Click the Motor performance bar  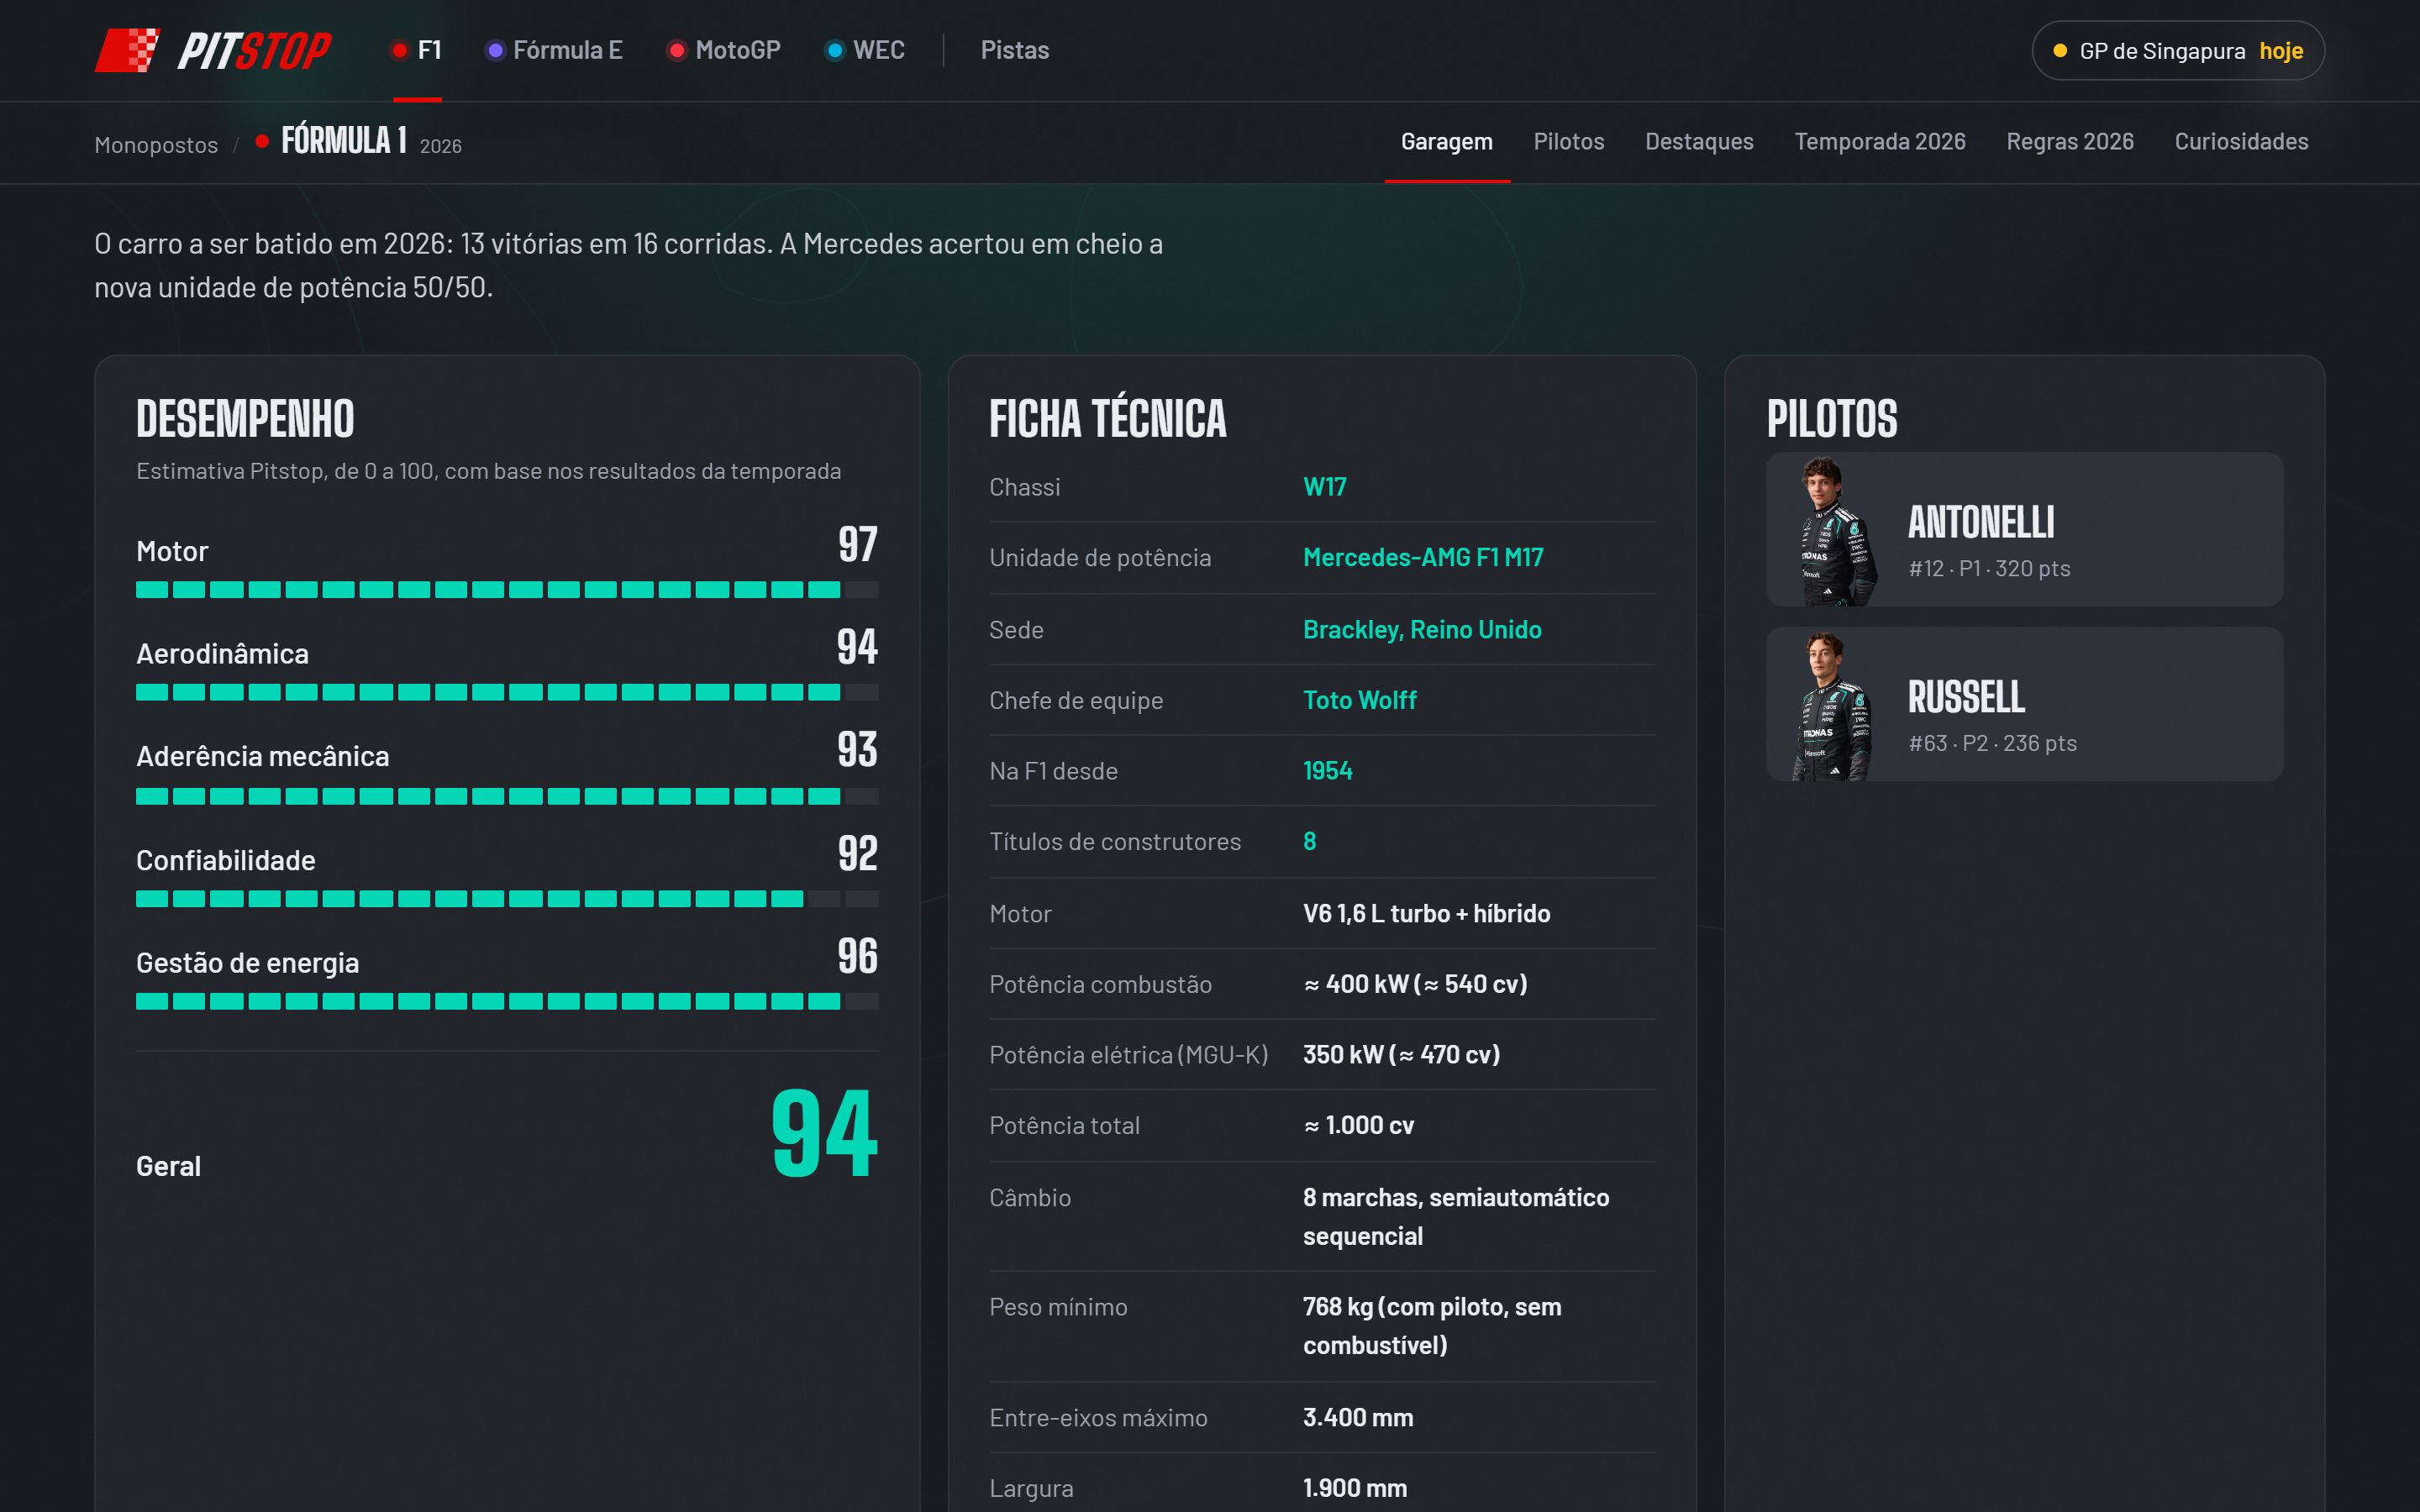click(507, 590)
